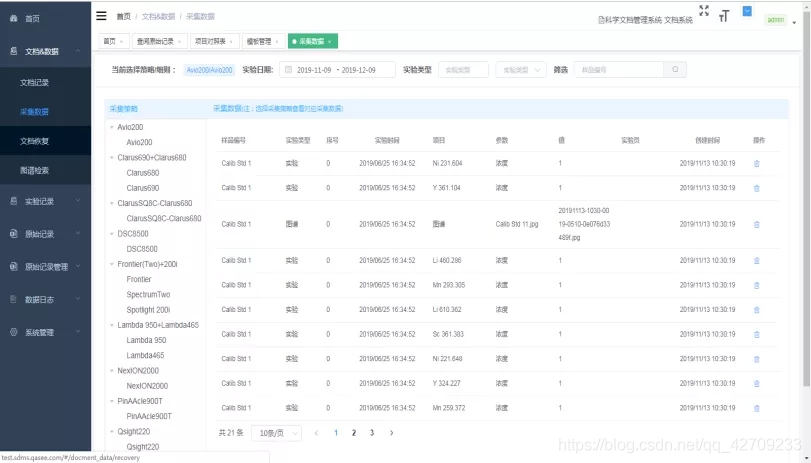Image resolution: width=811 pixels, height=463 pixels.
Task: Delete the Ni 231.604 row
Action: click(757, 163)
